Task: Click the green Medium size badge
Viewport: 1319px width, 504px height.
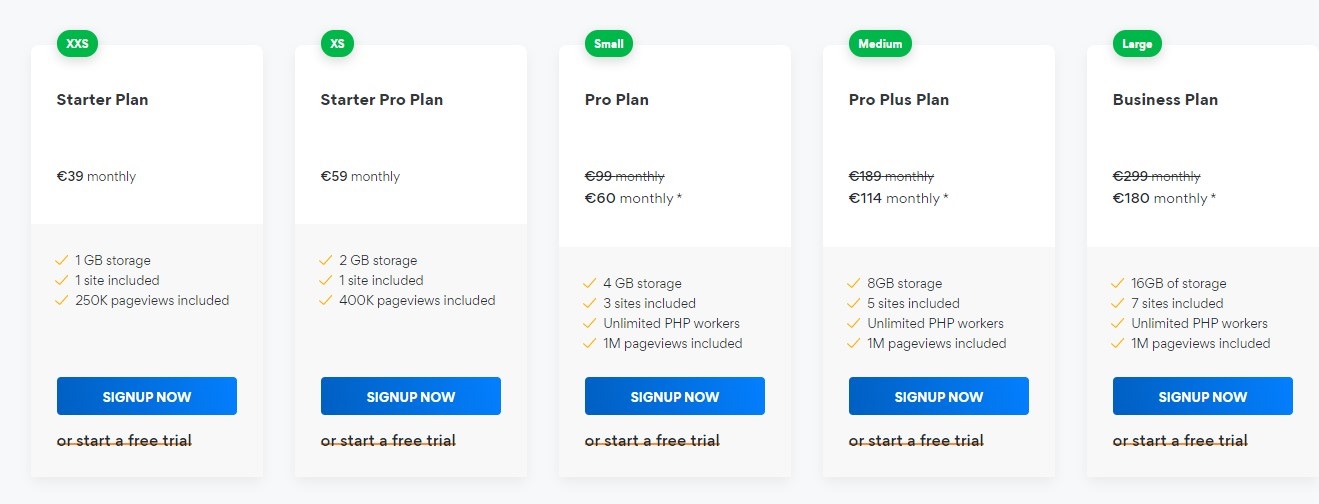Action: [880, 44]
